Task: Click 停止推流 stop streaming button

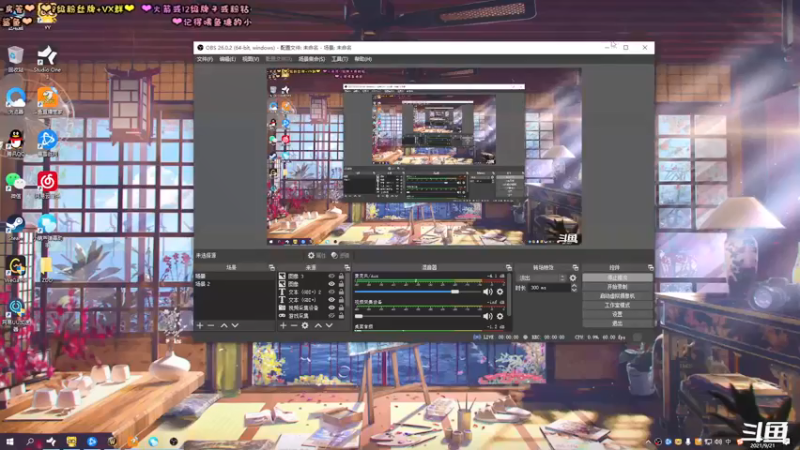Action: 617,278
